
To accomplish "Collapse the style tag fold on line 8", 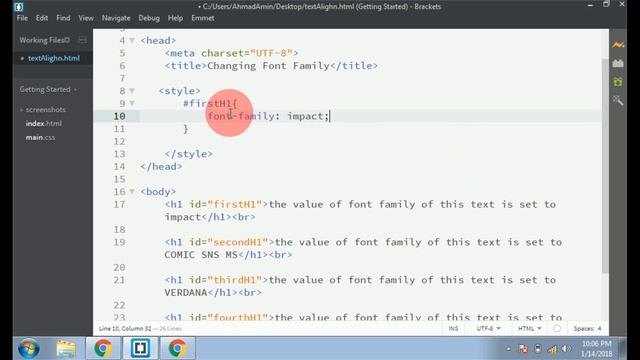I will click(132, 91).
